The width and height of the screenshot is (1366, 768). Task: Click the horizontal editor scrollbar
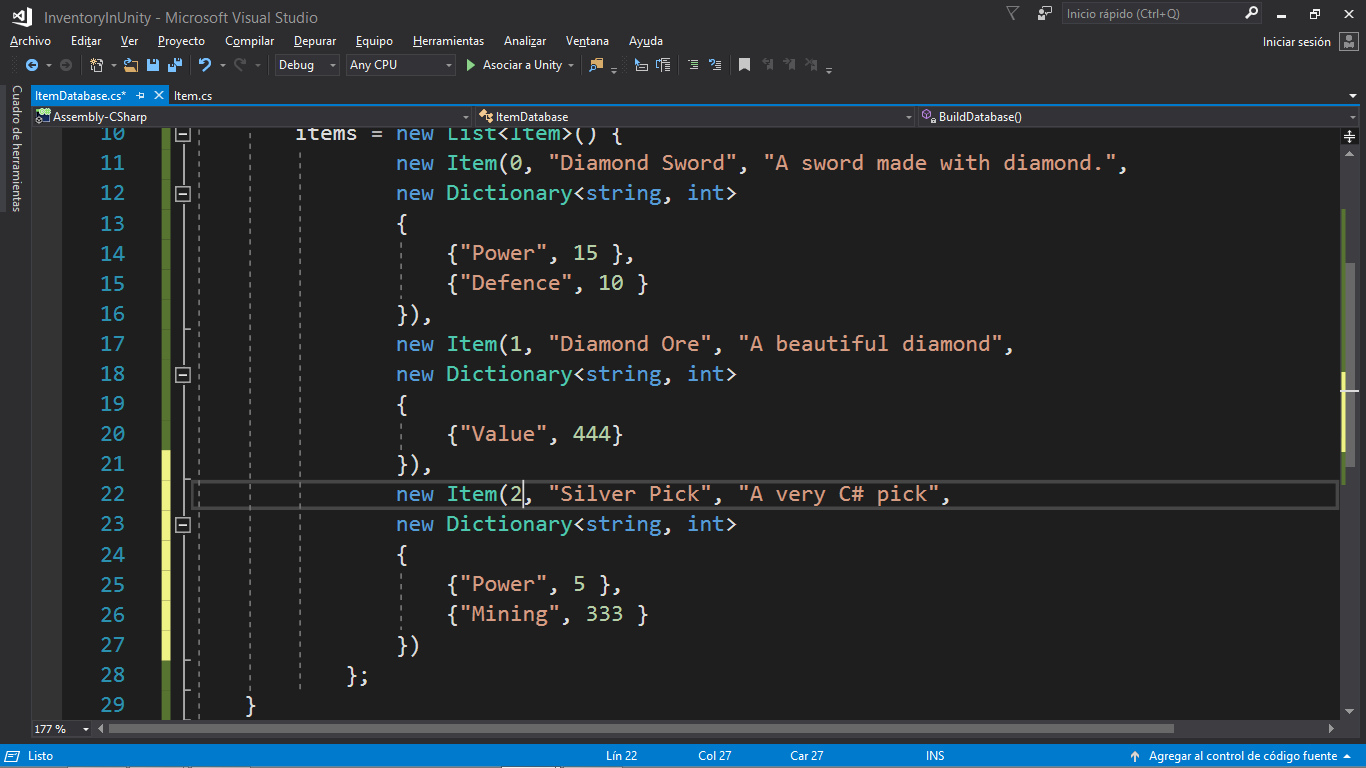click(x=715, y=729)
